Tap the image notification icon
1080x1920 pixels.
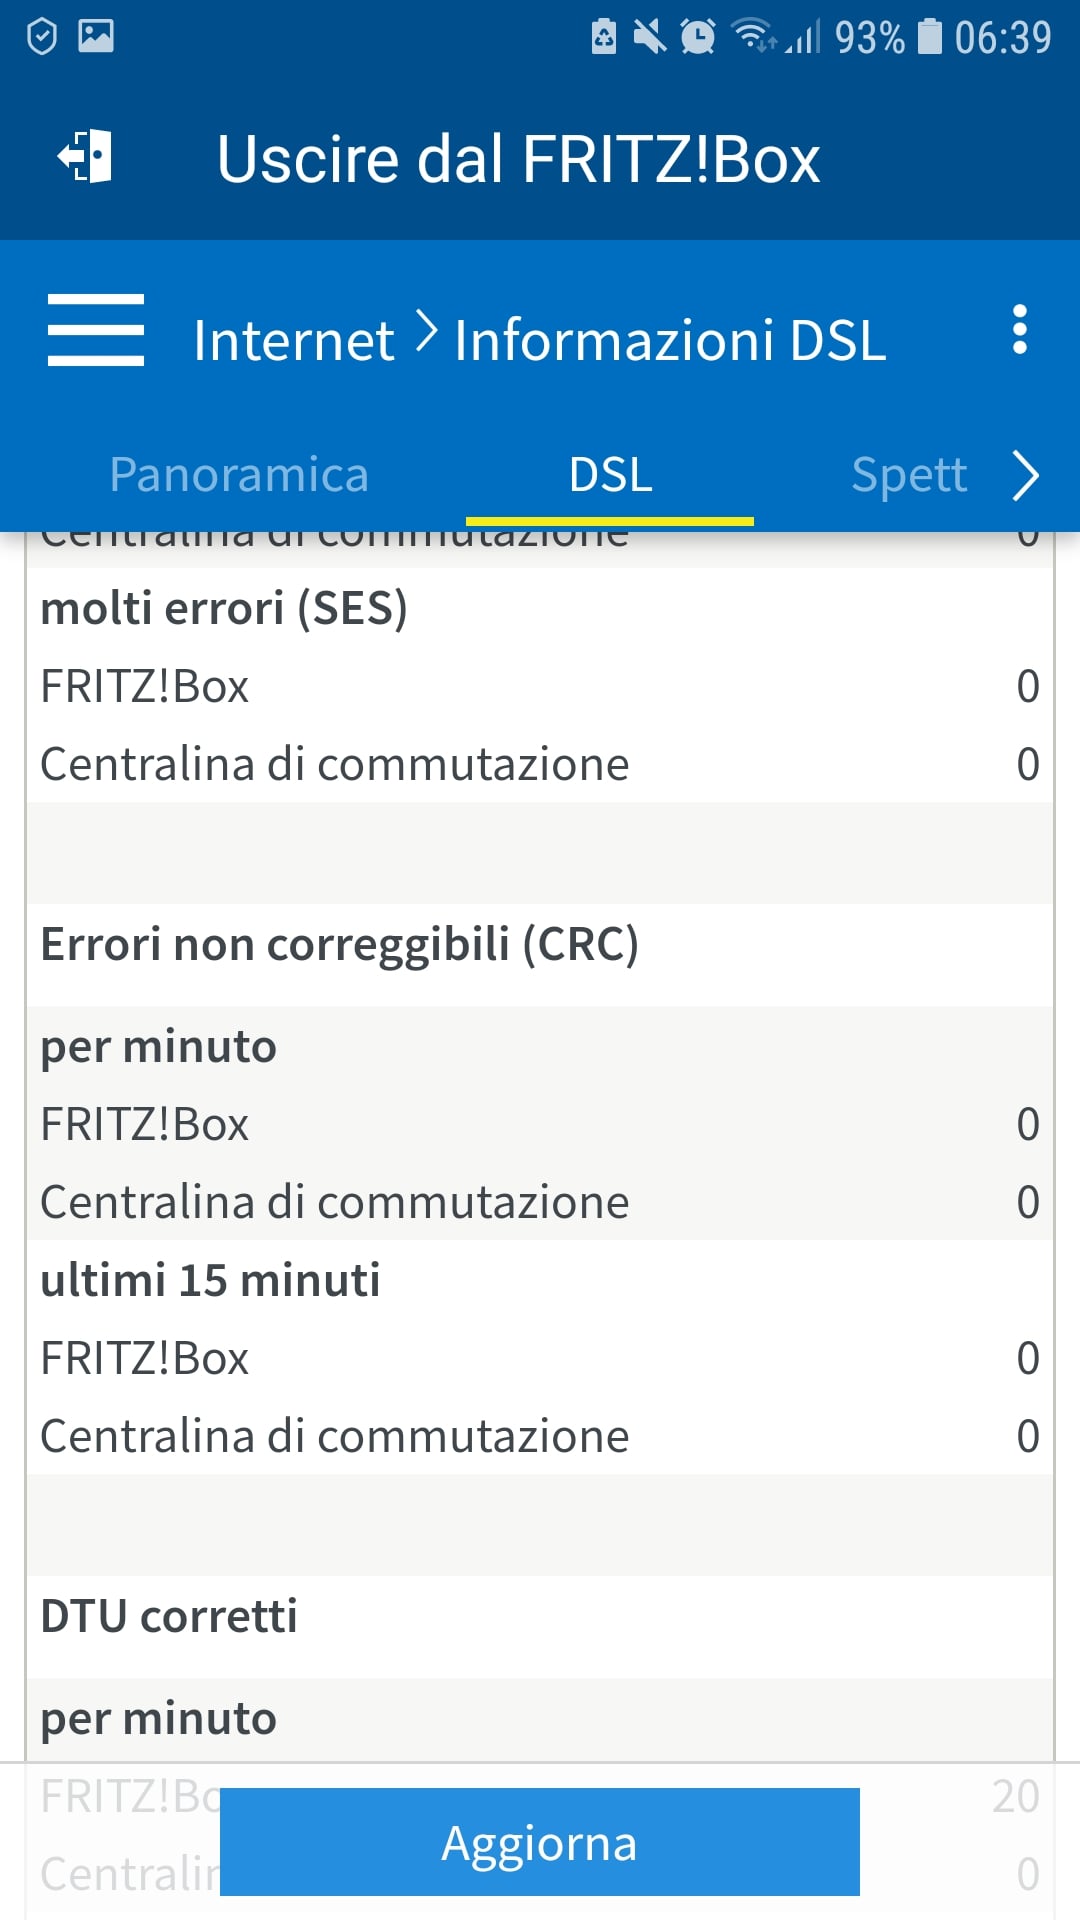(x=96, y=36)
